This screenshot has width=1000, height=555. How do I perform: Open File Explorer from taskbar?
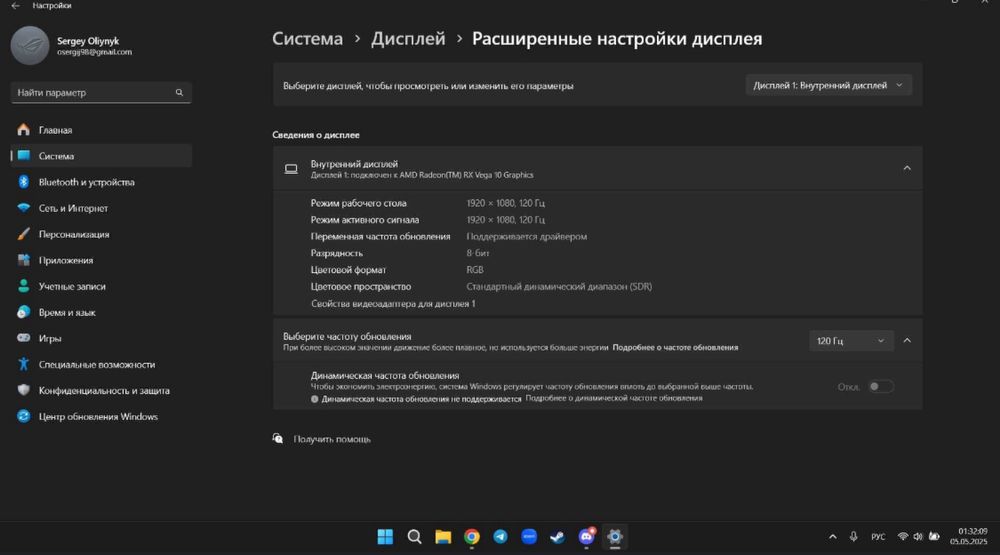443,537
